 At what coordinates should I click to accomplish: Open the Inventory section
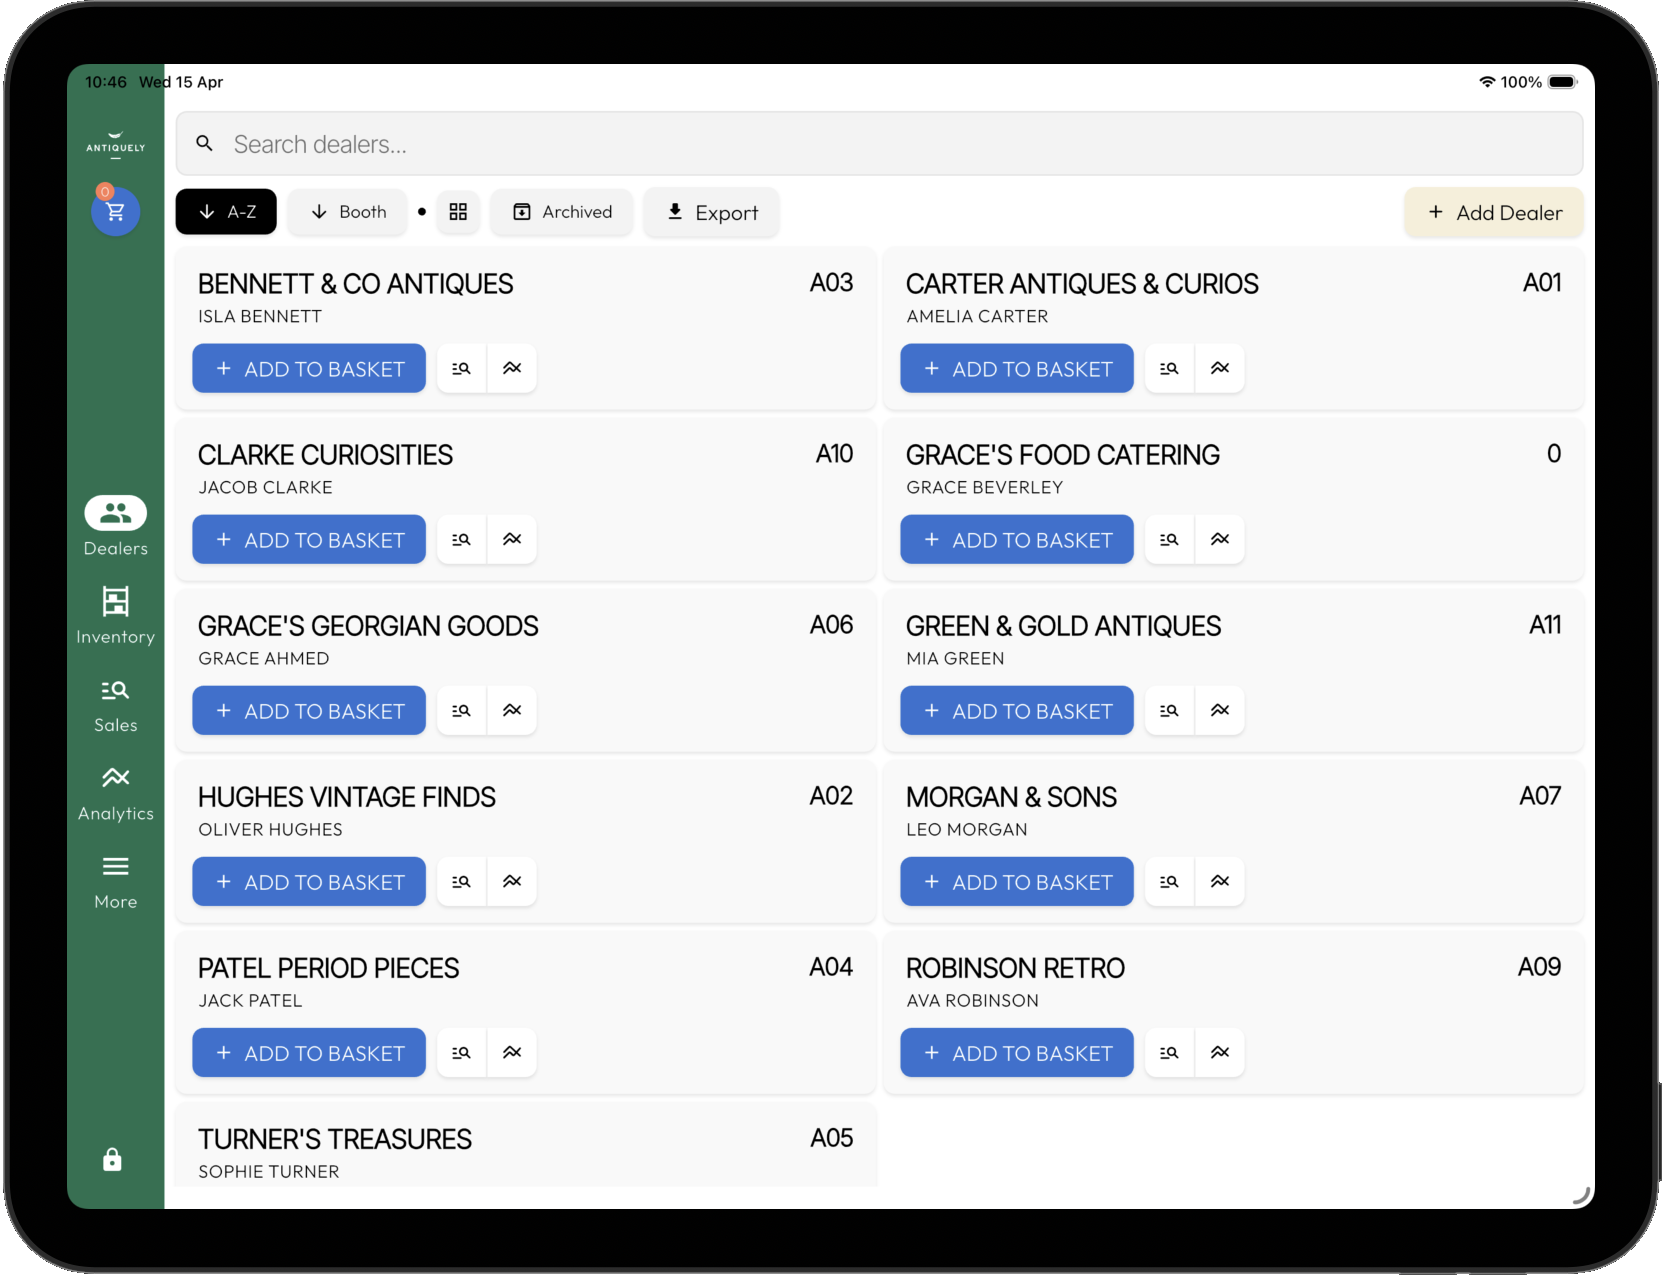click(116, 616)
